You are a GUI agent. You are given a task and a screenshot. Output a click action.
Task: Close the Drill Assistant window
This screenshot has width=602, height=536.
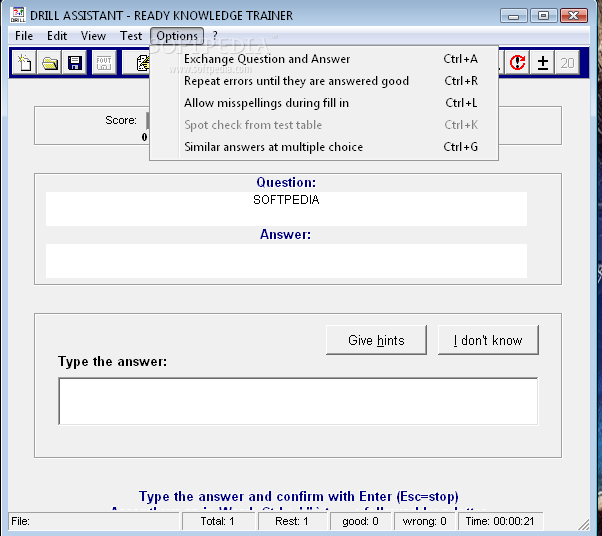(574, 16)
